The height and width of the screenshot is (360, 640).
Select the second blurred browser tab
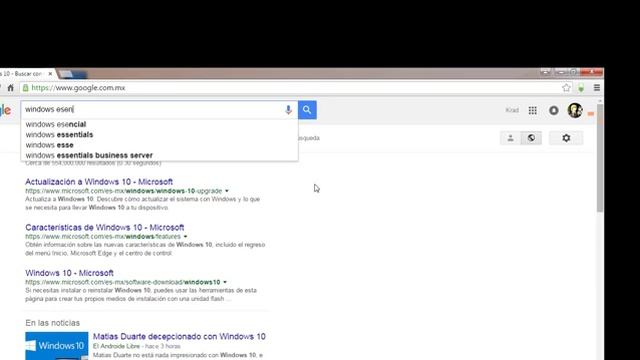[x=73, y=74]
